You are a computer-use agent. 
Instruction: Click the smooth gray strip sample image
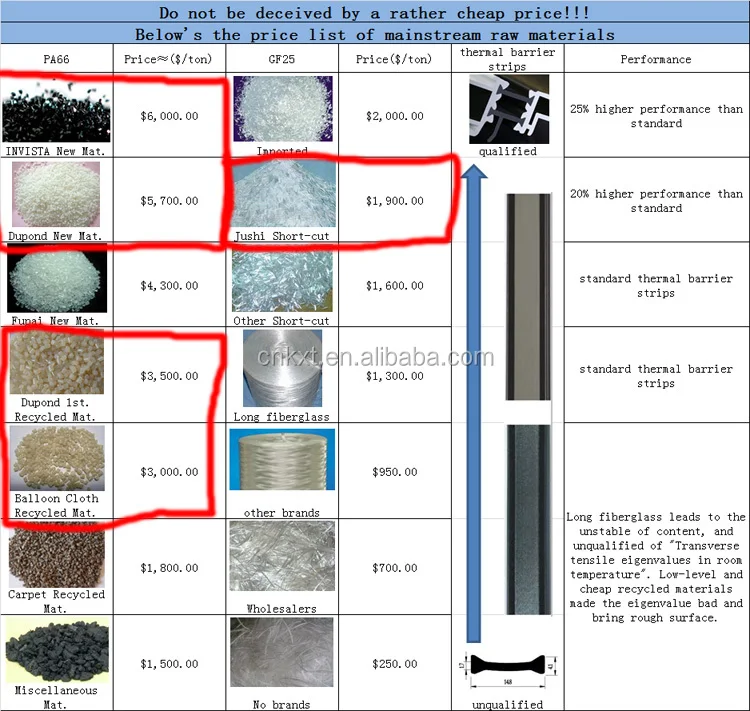(x=528, y=297)
